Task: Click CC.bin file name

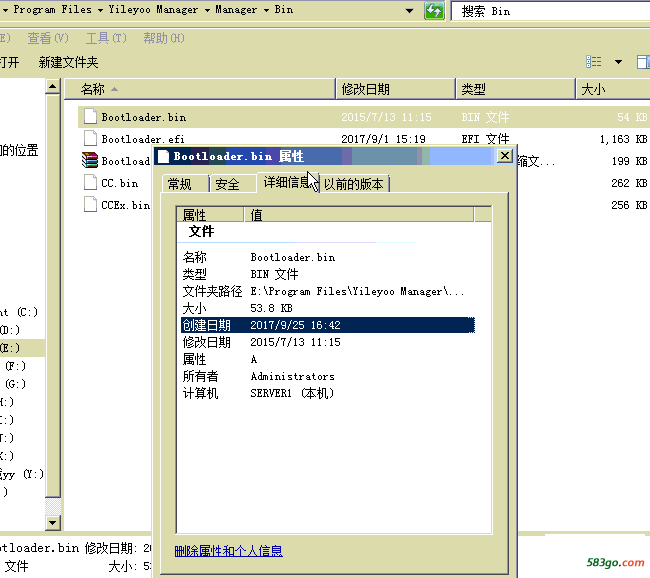Action: (x=120, y=183)
